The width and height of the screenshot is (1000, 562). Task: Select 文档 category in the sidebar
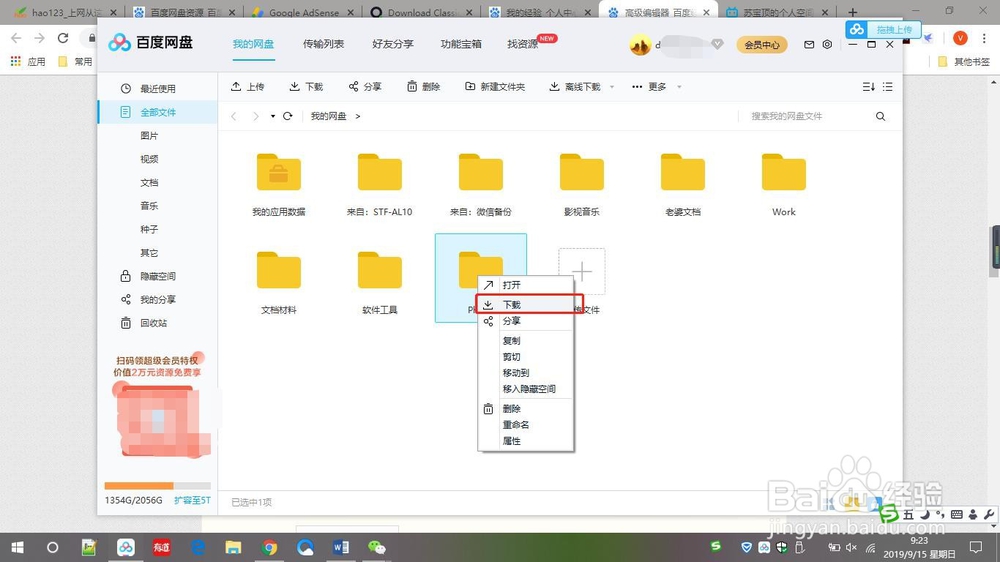coord(149,182)
